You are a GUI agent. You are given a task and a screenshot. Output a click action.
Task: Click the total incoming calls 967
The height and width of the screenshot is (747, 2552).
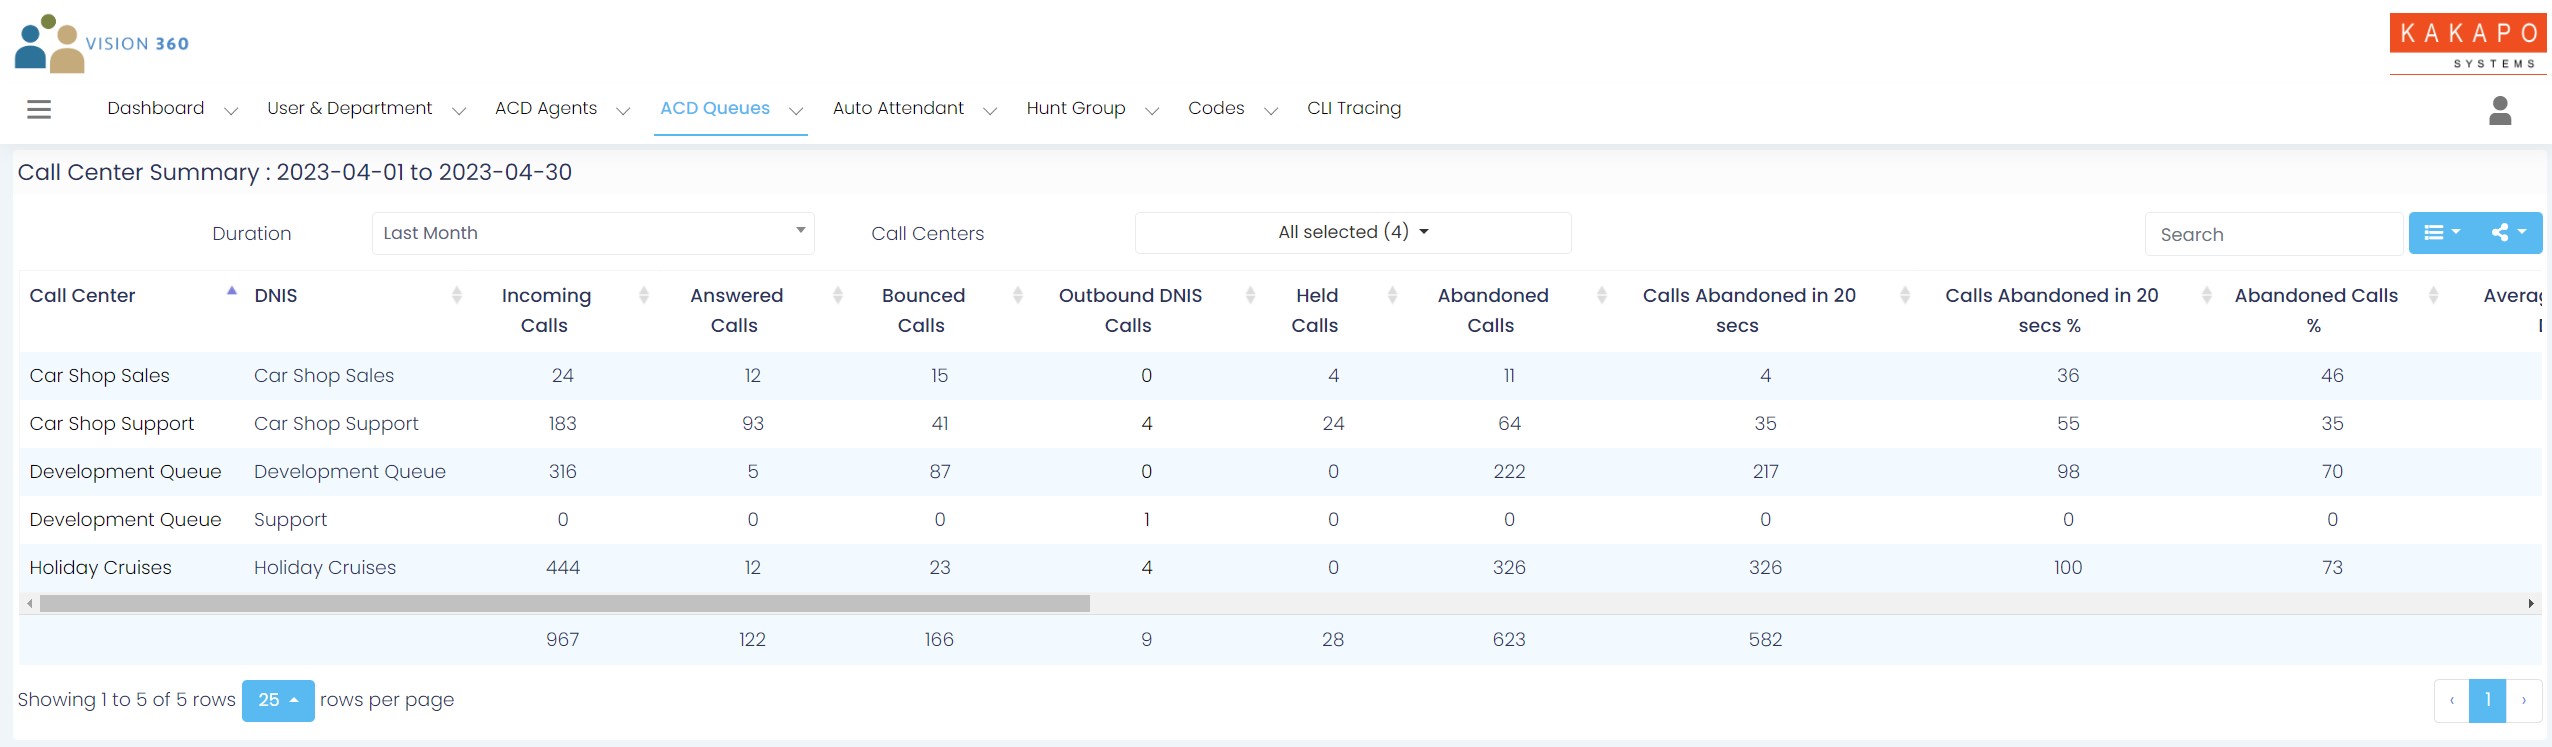pyautogui.click(x=563, y=640)
